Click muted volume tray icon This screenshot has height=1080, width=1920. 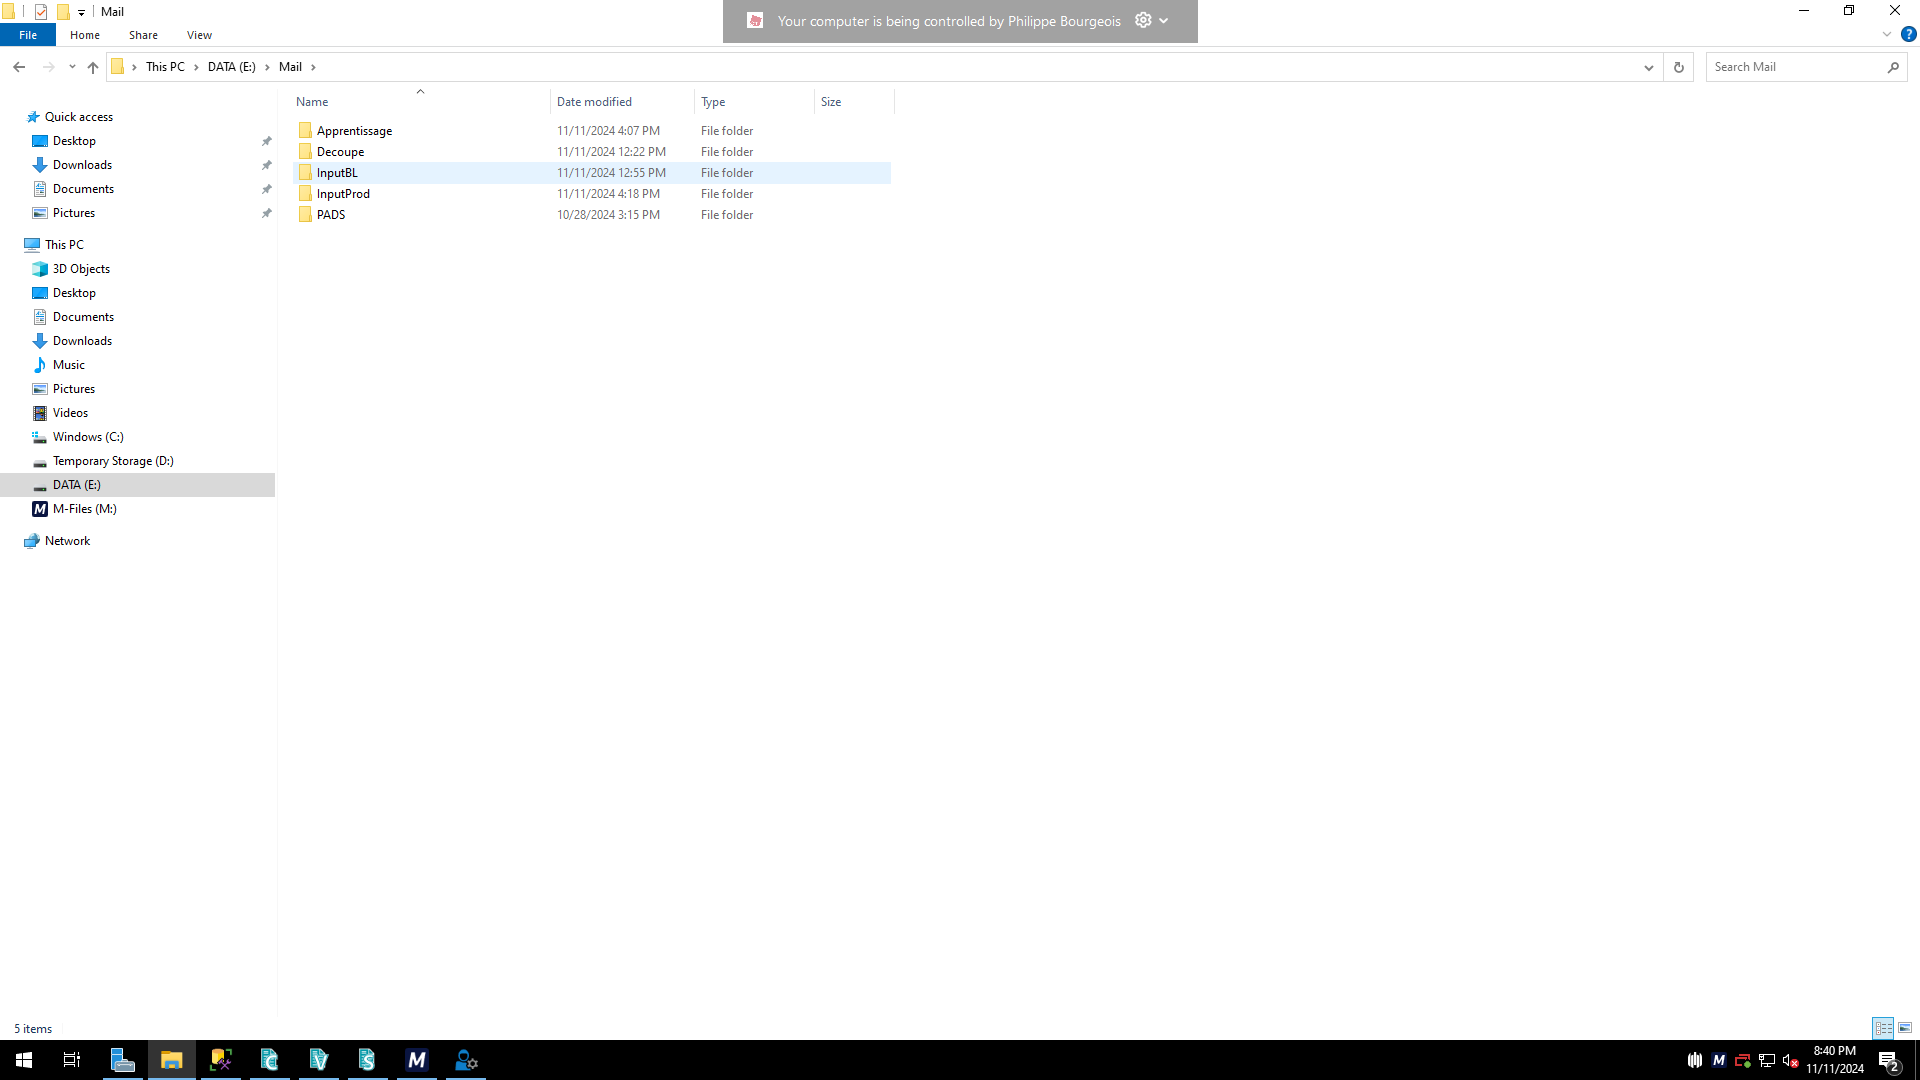[1791, 1060]
